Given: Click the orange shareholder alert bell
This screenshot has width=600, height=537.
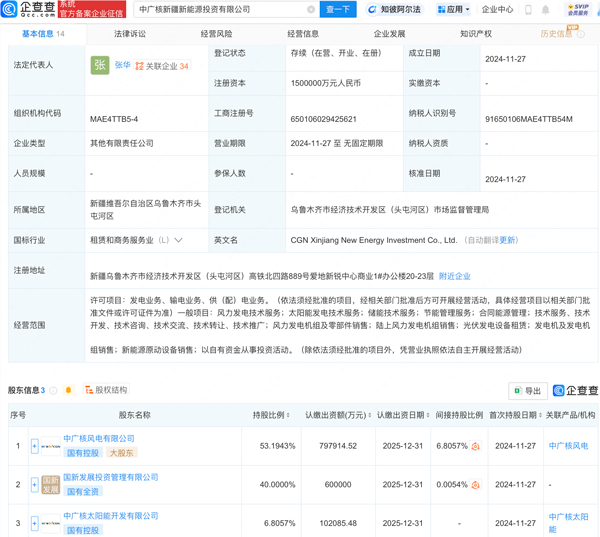Looking at the screenshot, I should tap(68, 390).
